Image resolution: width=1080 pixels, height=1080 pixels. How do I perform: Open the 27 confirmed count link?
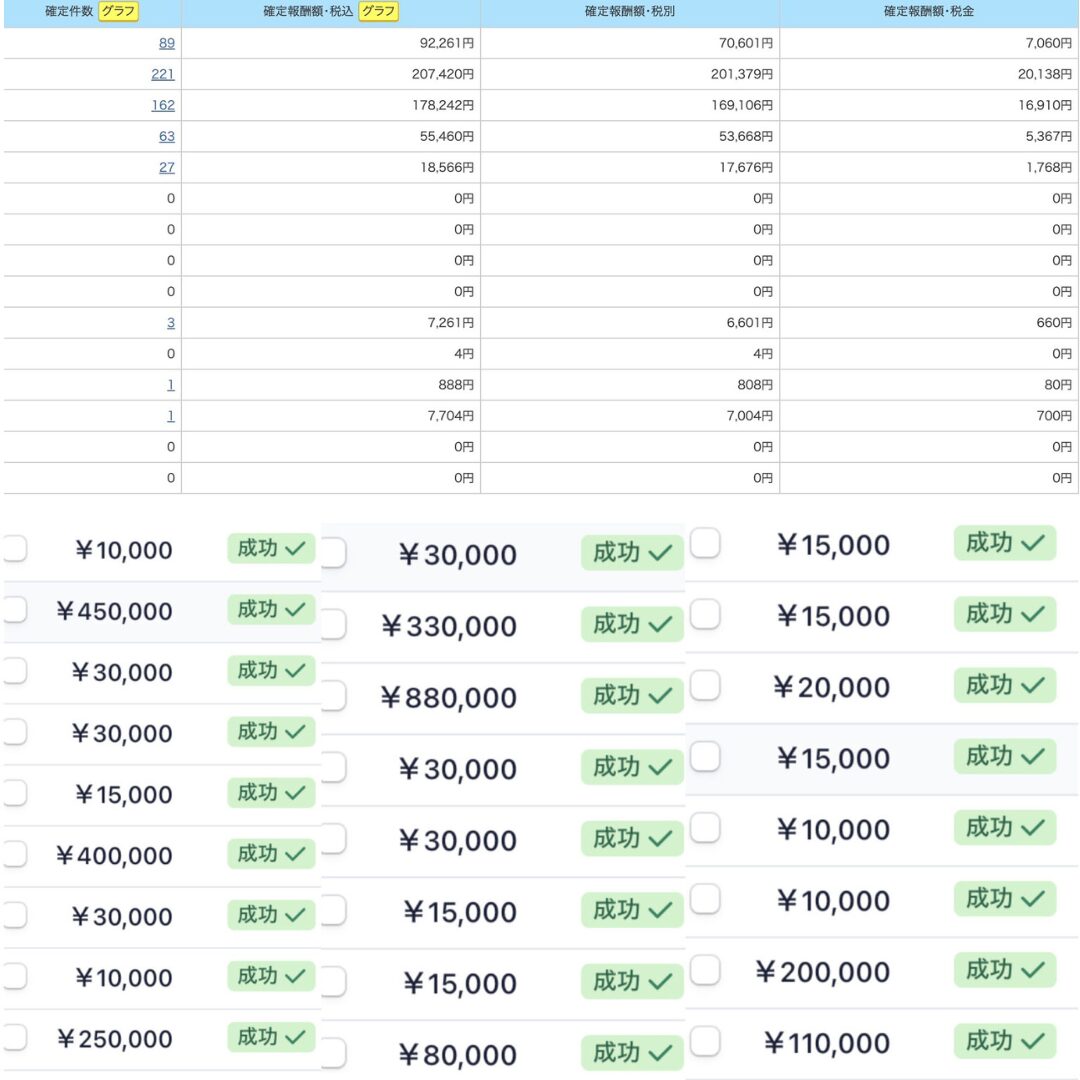click(x=167, y=167)
